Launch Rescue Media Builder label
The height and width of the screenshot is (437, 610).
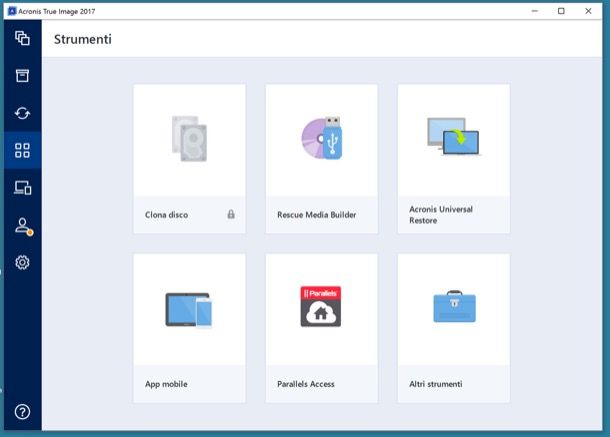click(x=317, y=215)
